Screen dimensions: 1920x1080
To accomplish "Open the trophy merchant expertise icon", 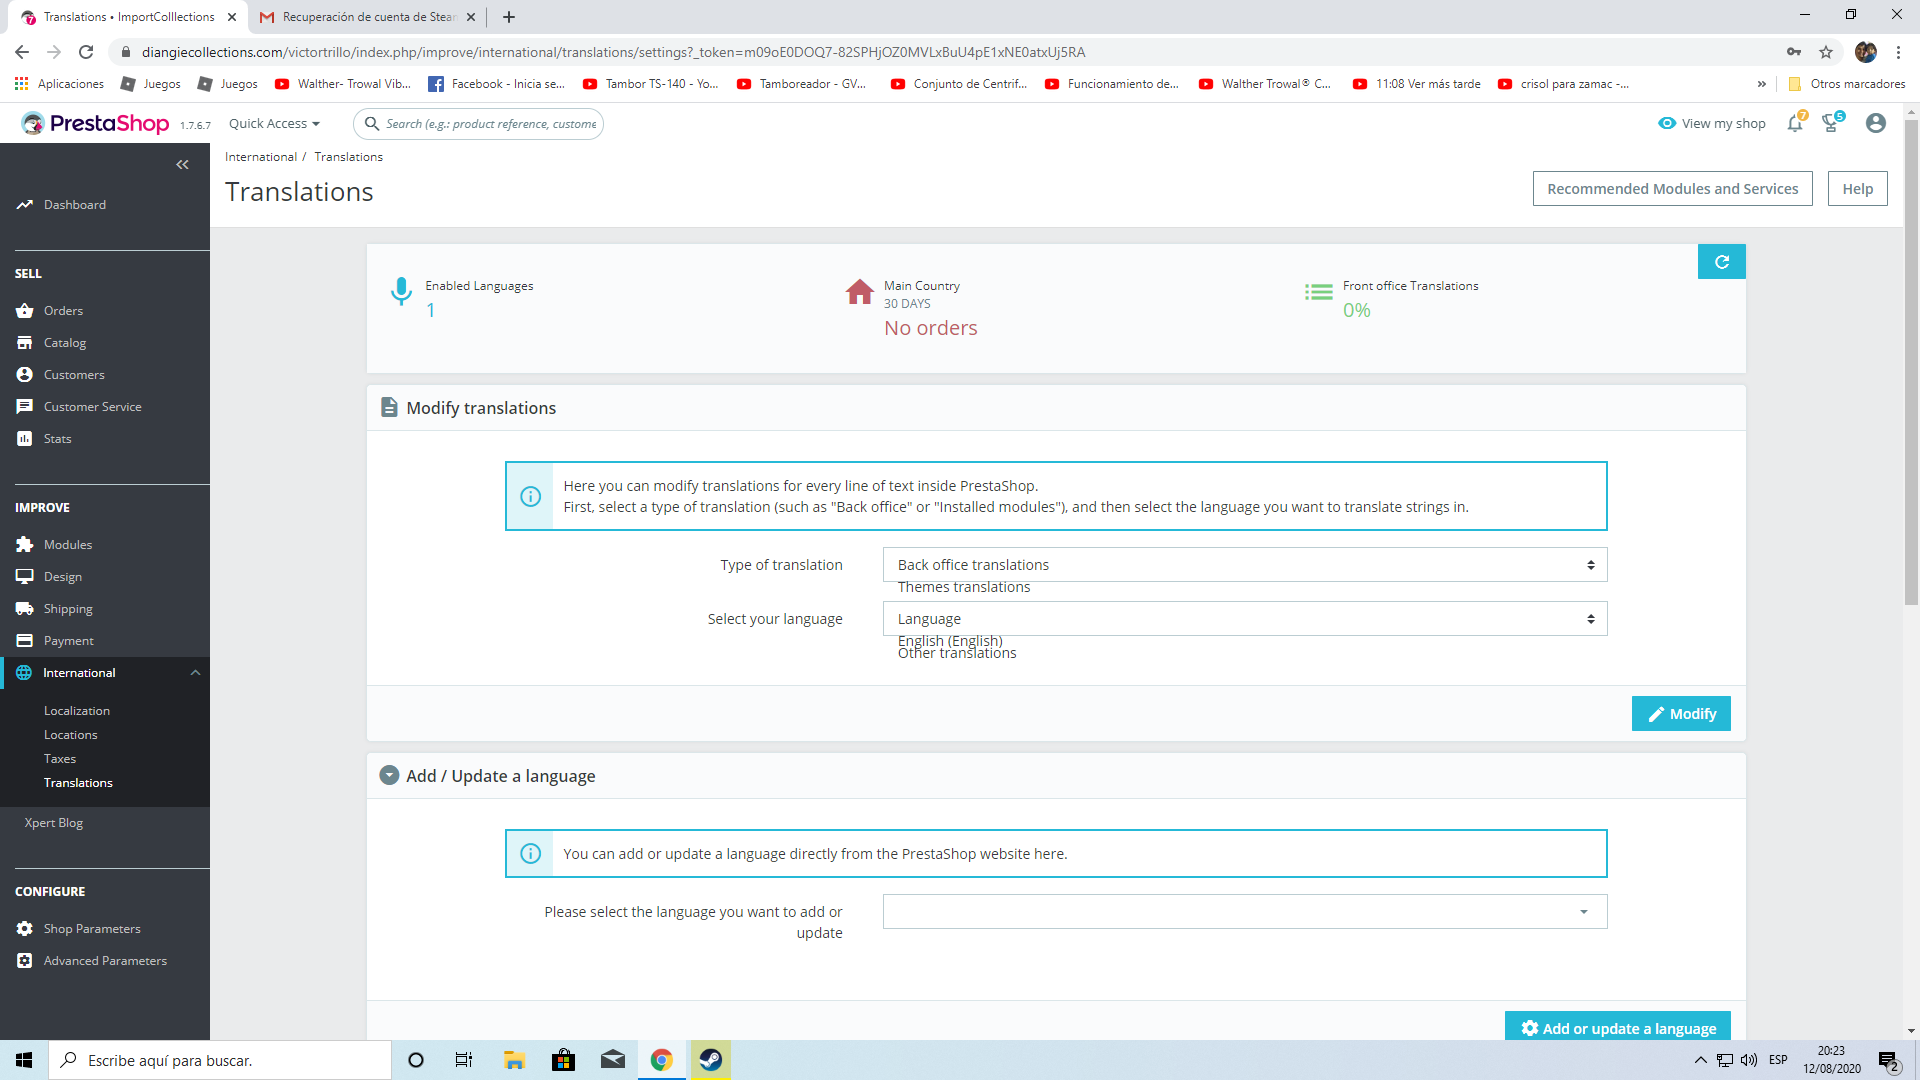I will (1831, 124).
